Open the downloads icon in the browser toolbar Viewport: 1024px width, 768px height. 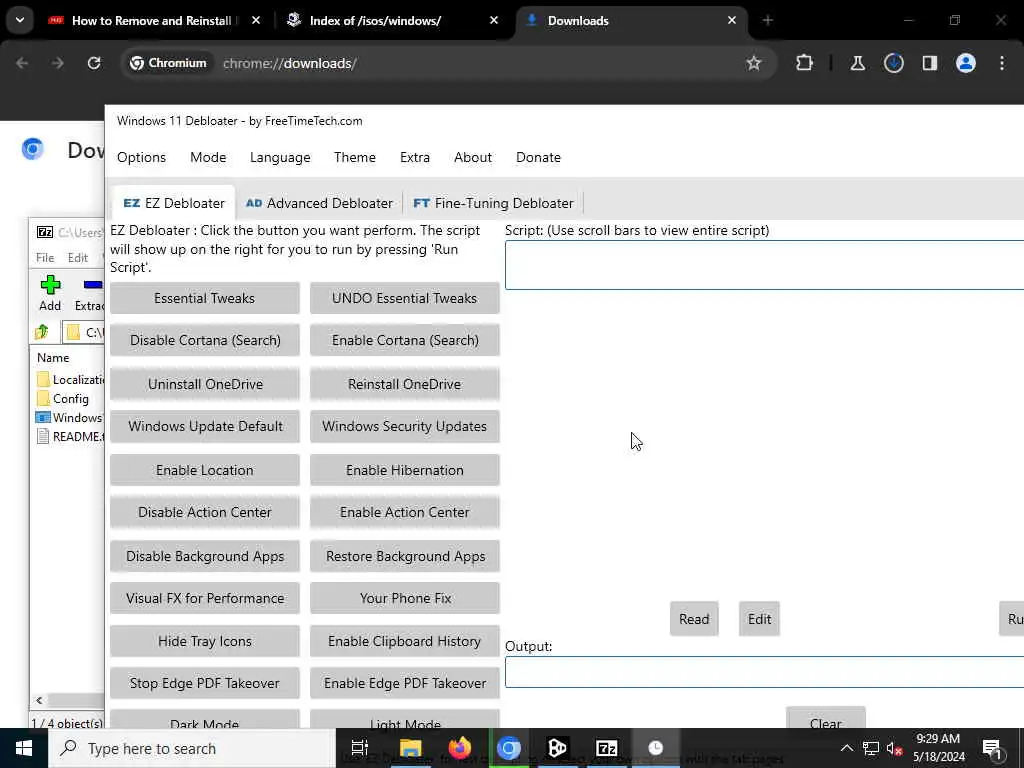[x=893, y=63]
